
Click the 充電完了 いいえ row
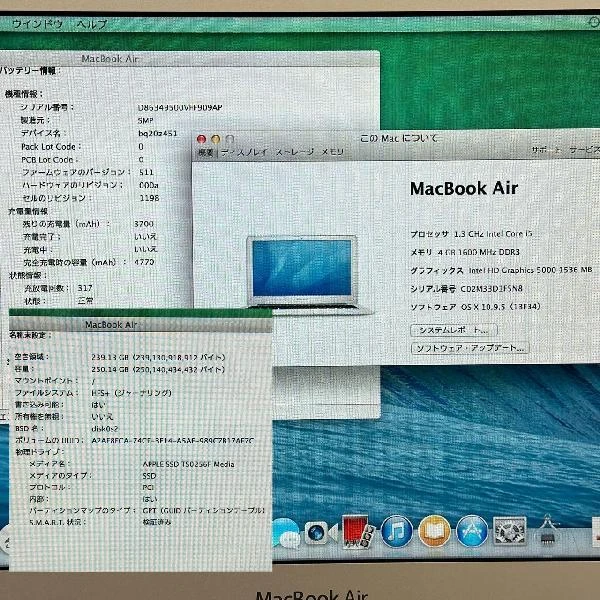(90, 237)
